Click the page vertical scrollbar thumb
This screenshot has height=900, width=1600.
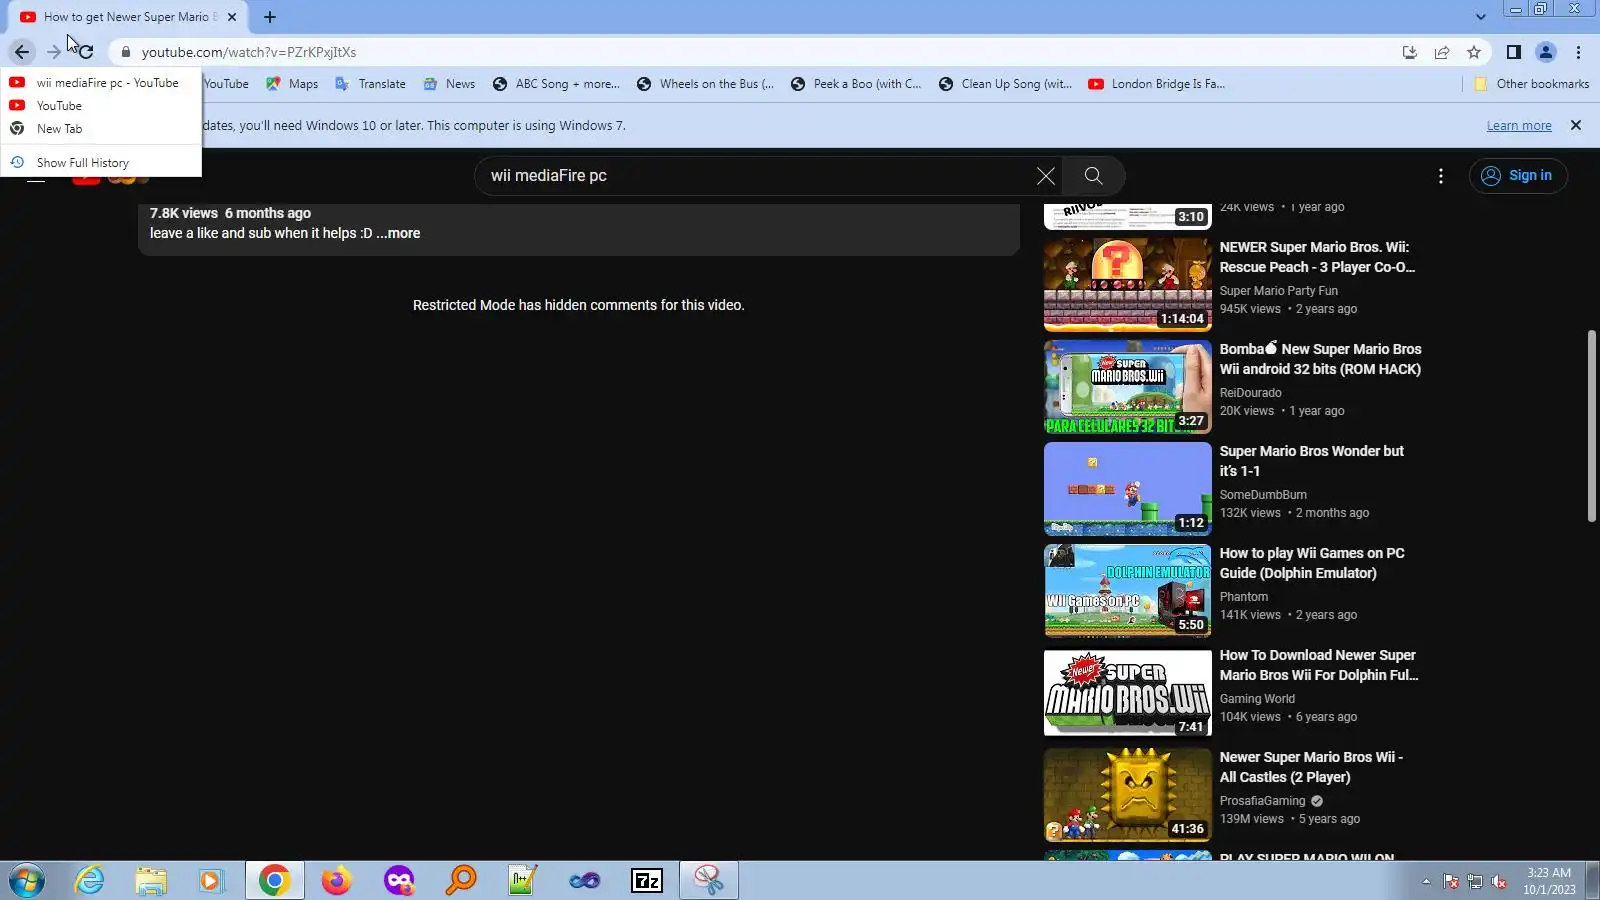click(x=1591, y=425)
